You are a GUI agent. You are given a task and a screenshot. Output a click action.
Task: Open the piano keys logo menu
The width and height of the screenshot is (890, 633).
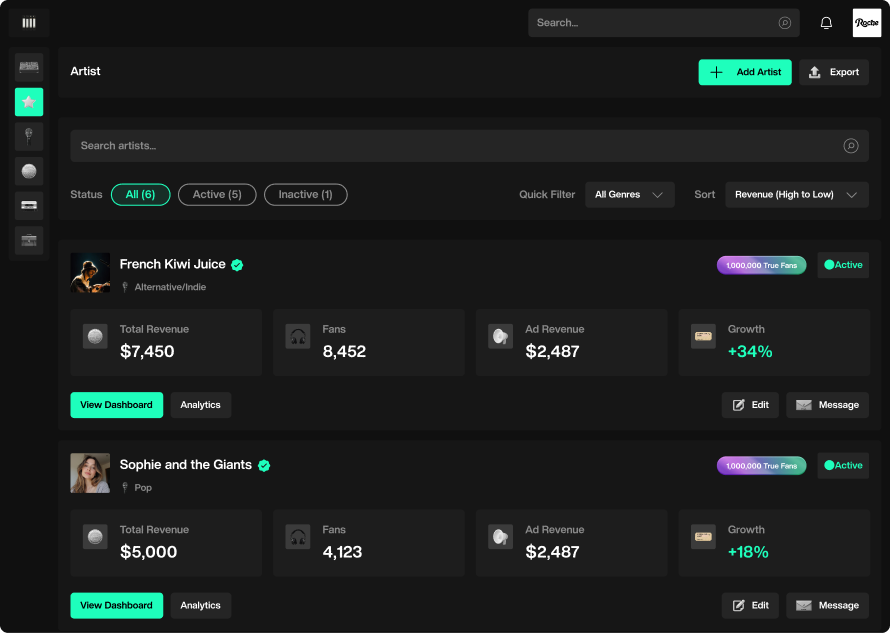point(29,23)
